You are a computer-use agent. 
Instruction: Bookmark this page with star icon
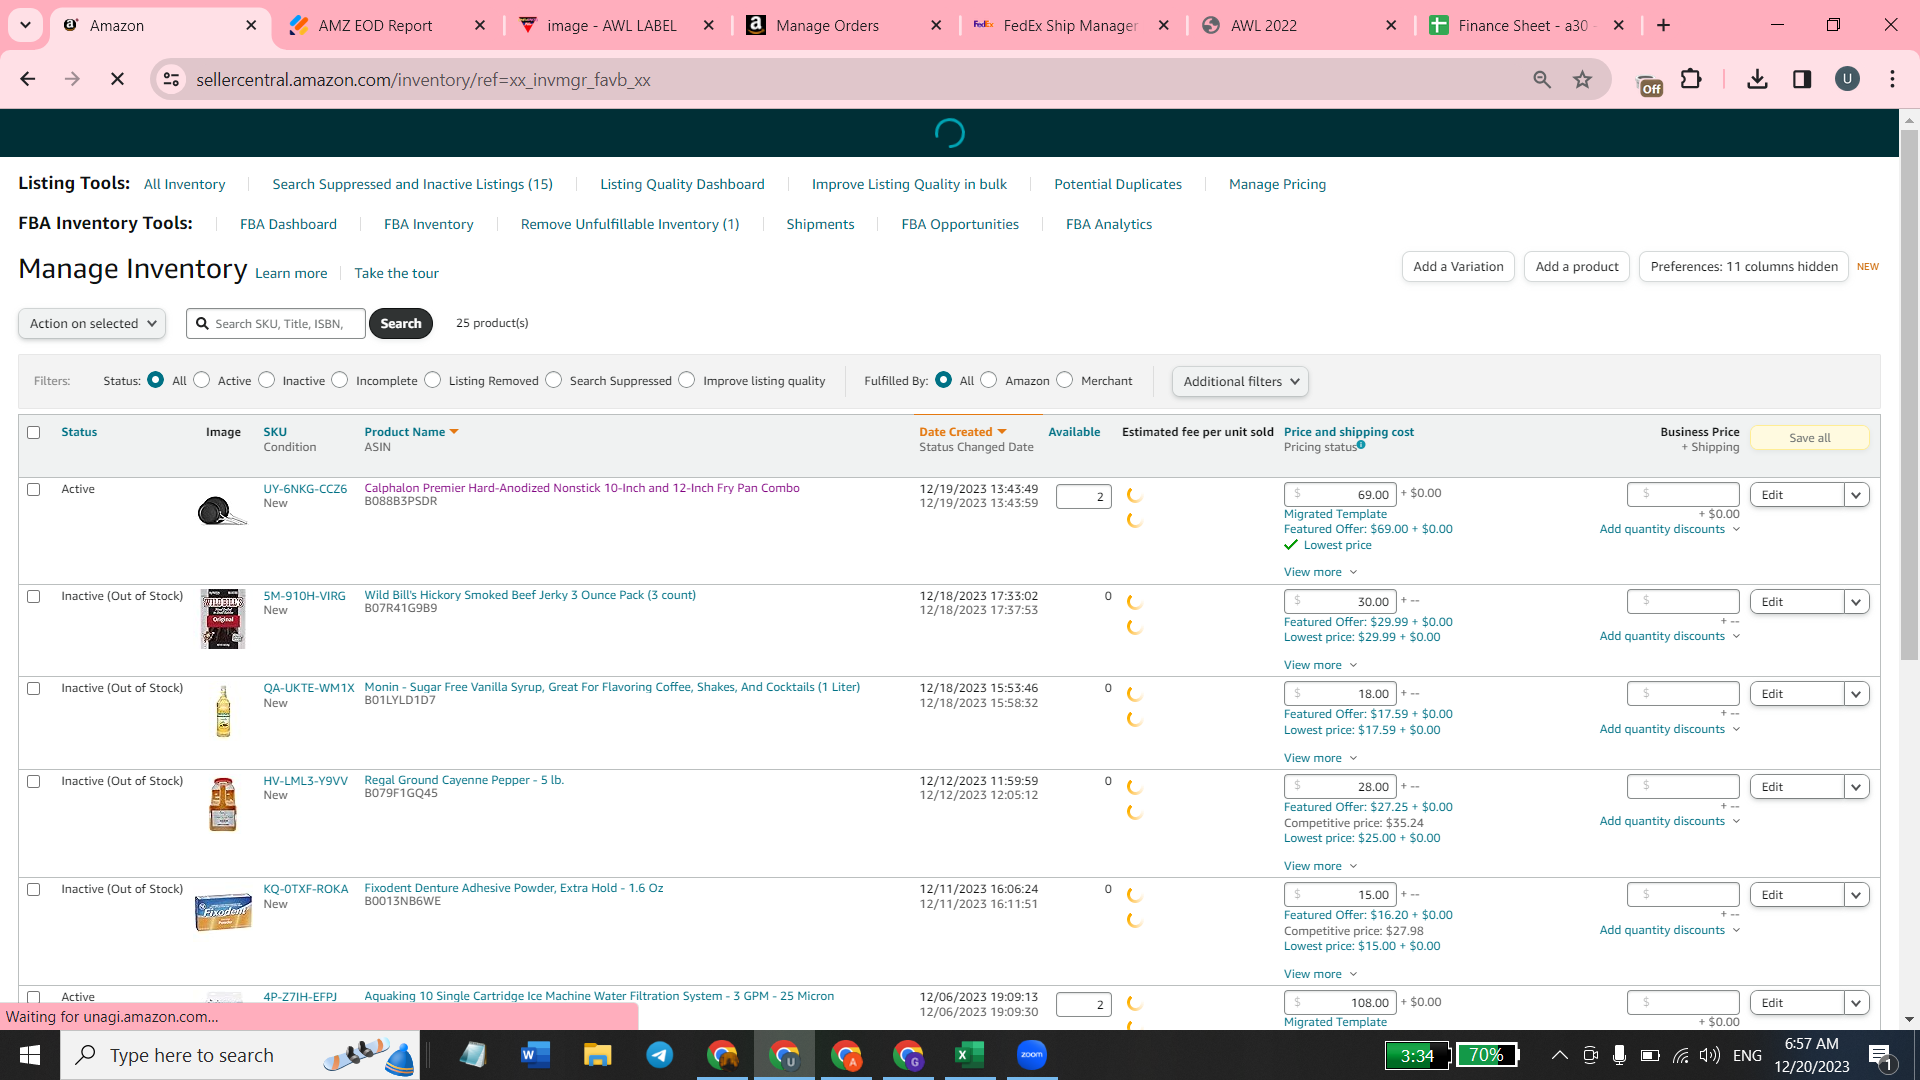point(1582,79)
